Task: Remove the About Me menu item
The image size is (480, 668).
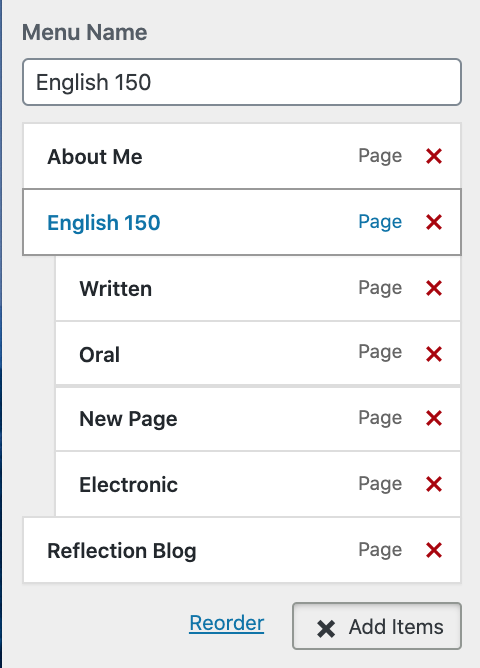Action: pos(434,156)
